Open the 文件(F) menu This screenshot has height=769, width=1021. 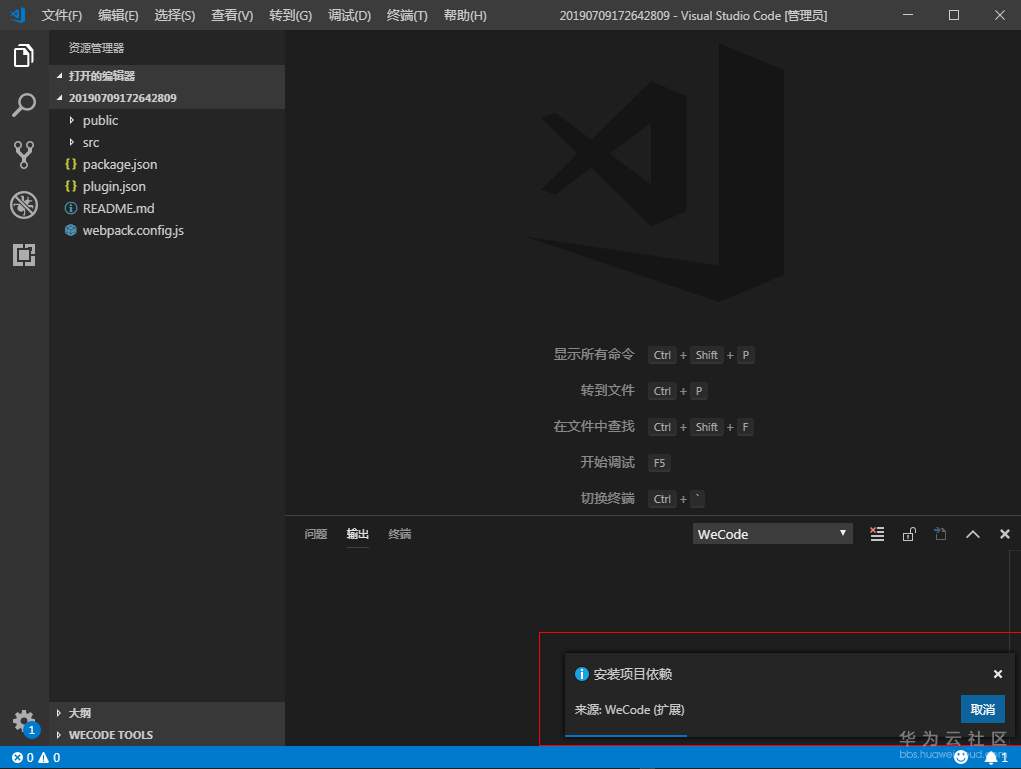[x=62, y=15]
